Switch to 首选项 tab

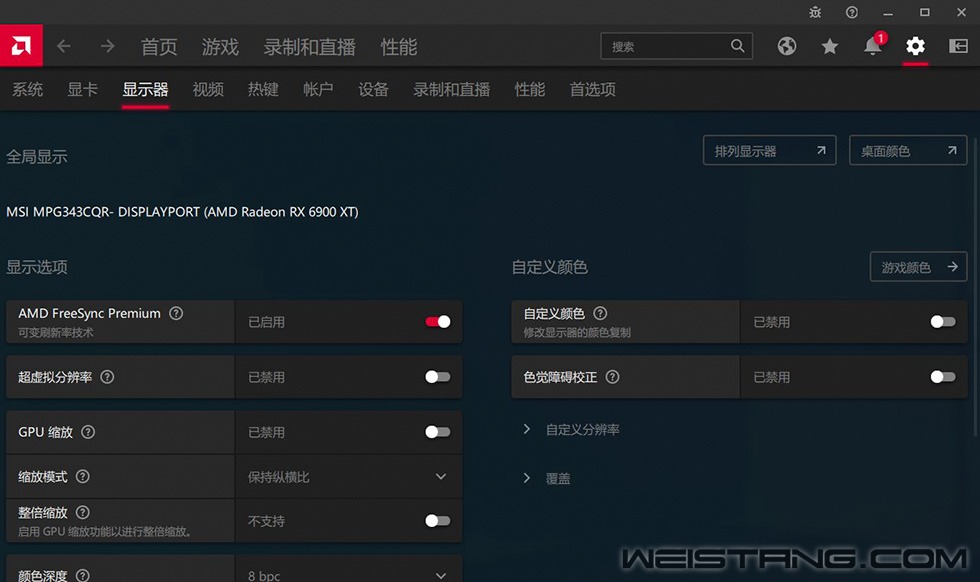[592, 89]
